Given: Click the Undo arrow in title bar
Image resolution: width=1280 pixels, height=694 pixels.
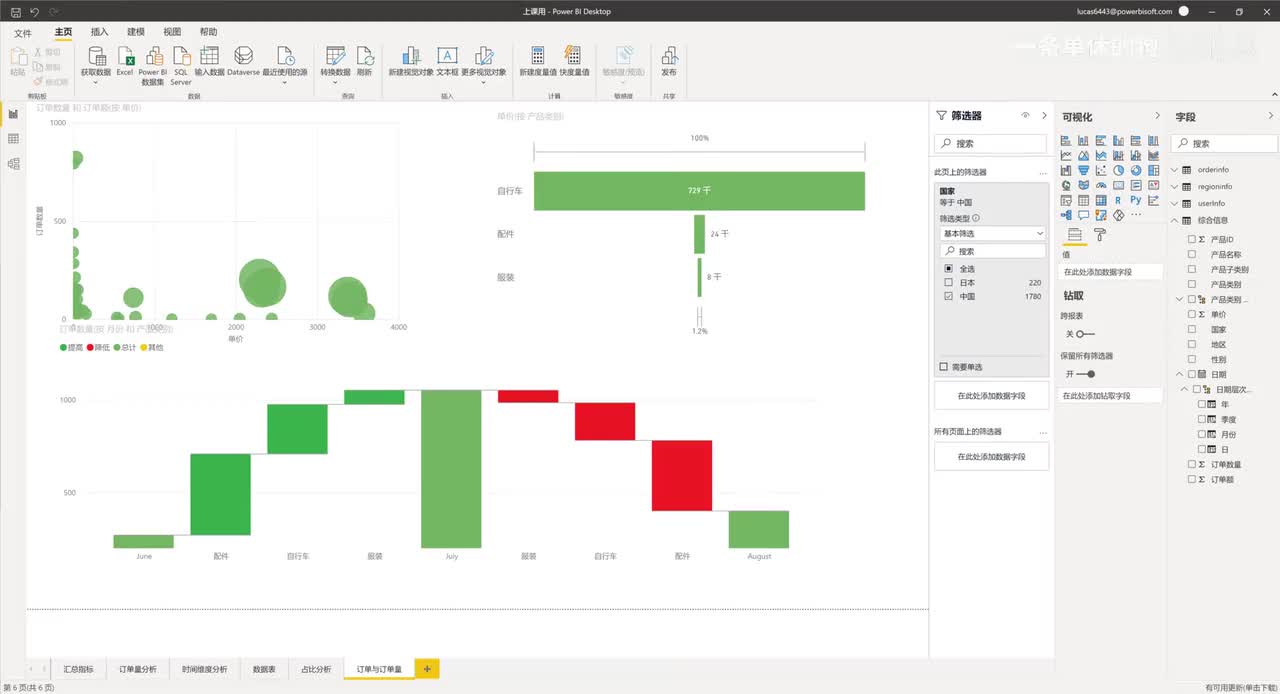Looking at the screenshot, I should coord(33,11).
